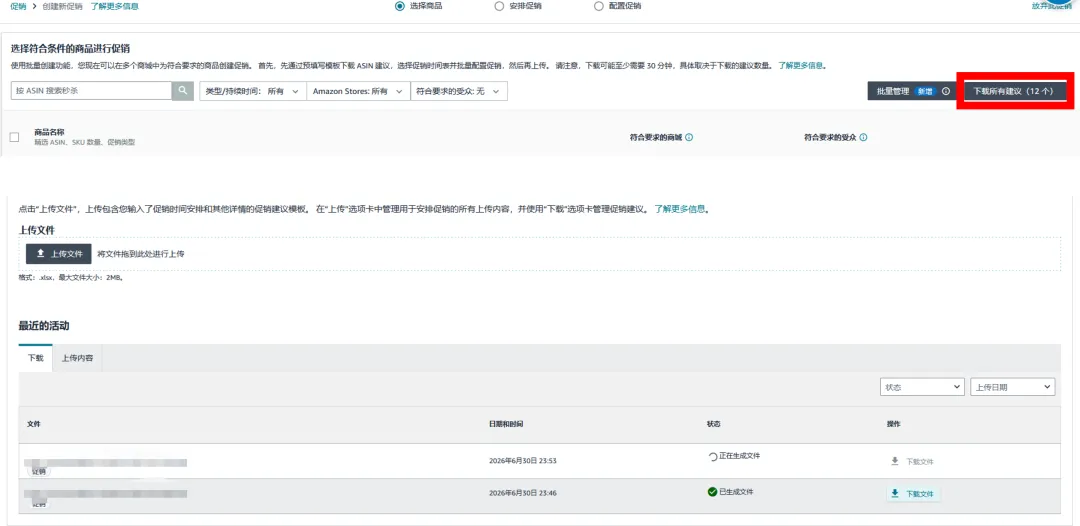Open the Amazon Stores filter dropdown
This screenshot has height=526, width=1080.
click(x=358, y=91)
